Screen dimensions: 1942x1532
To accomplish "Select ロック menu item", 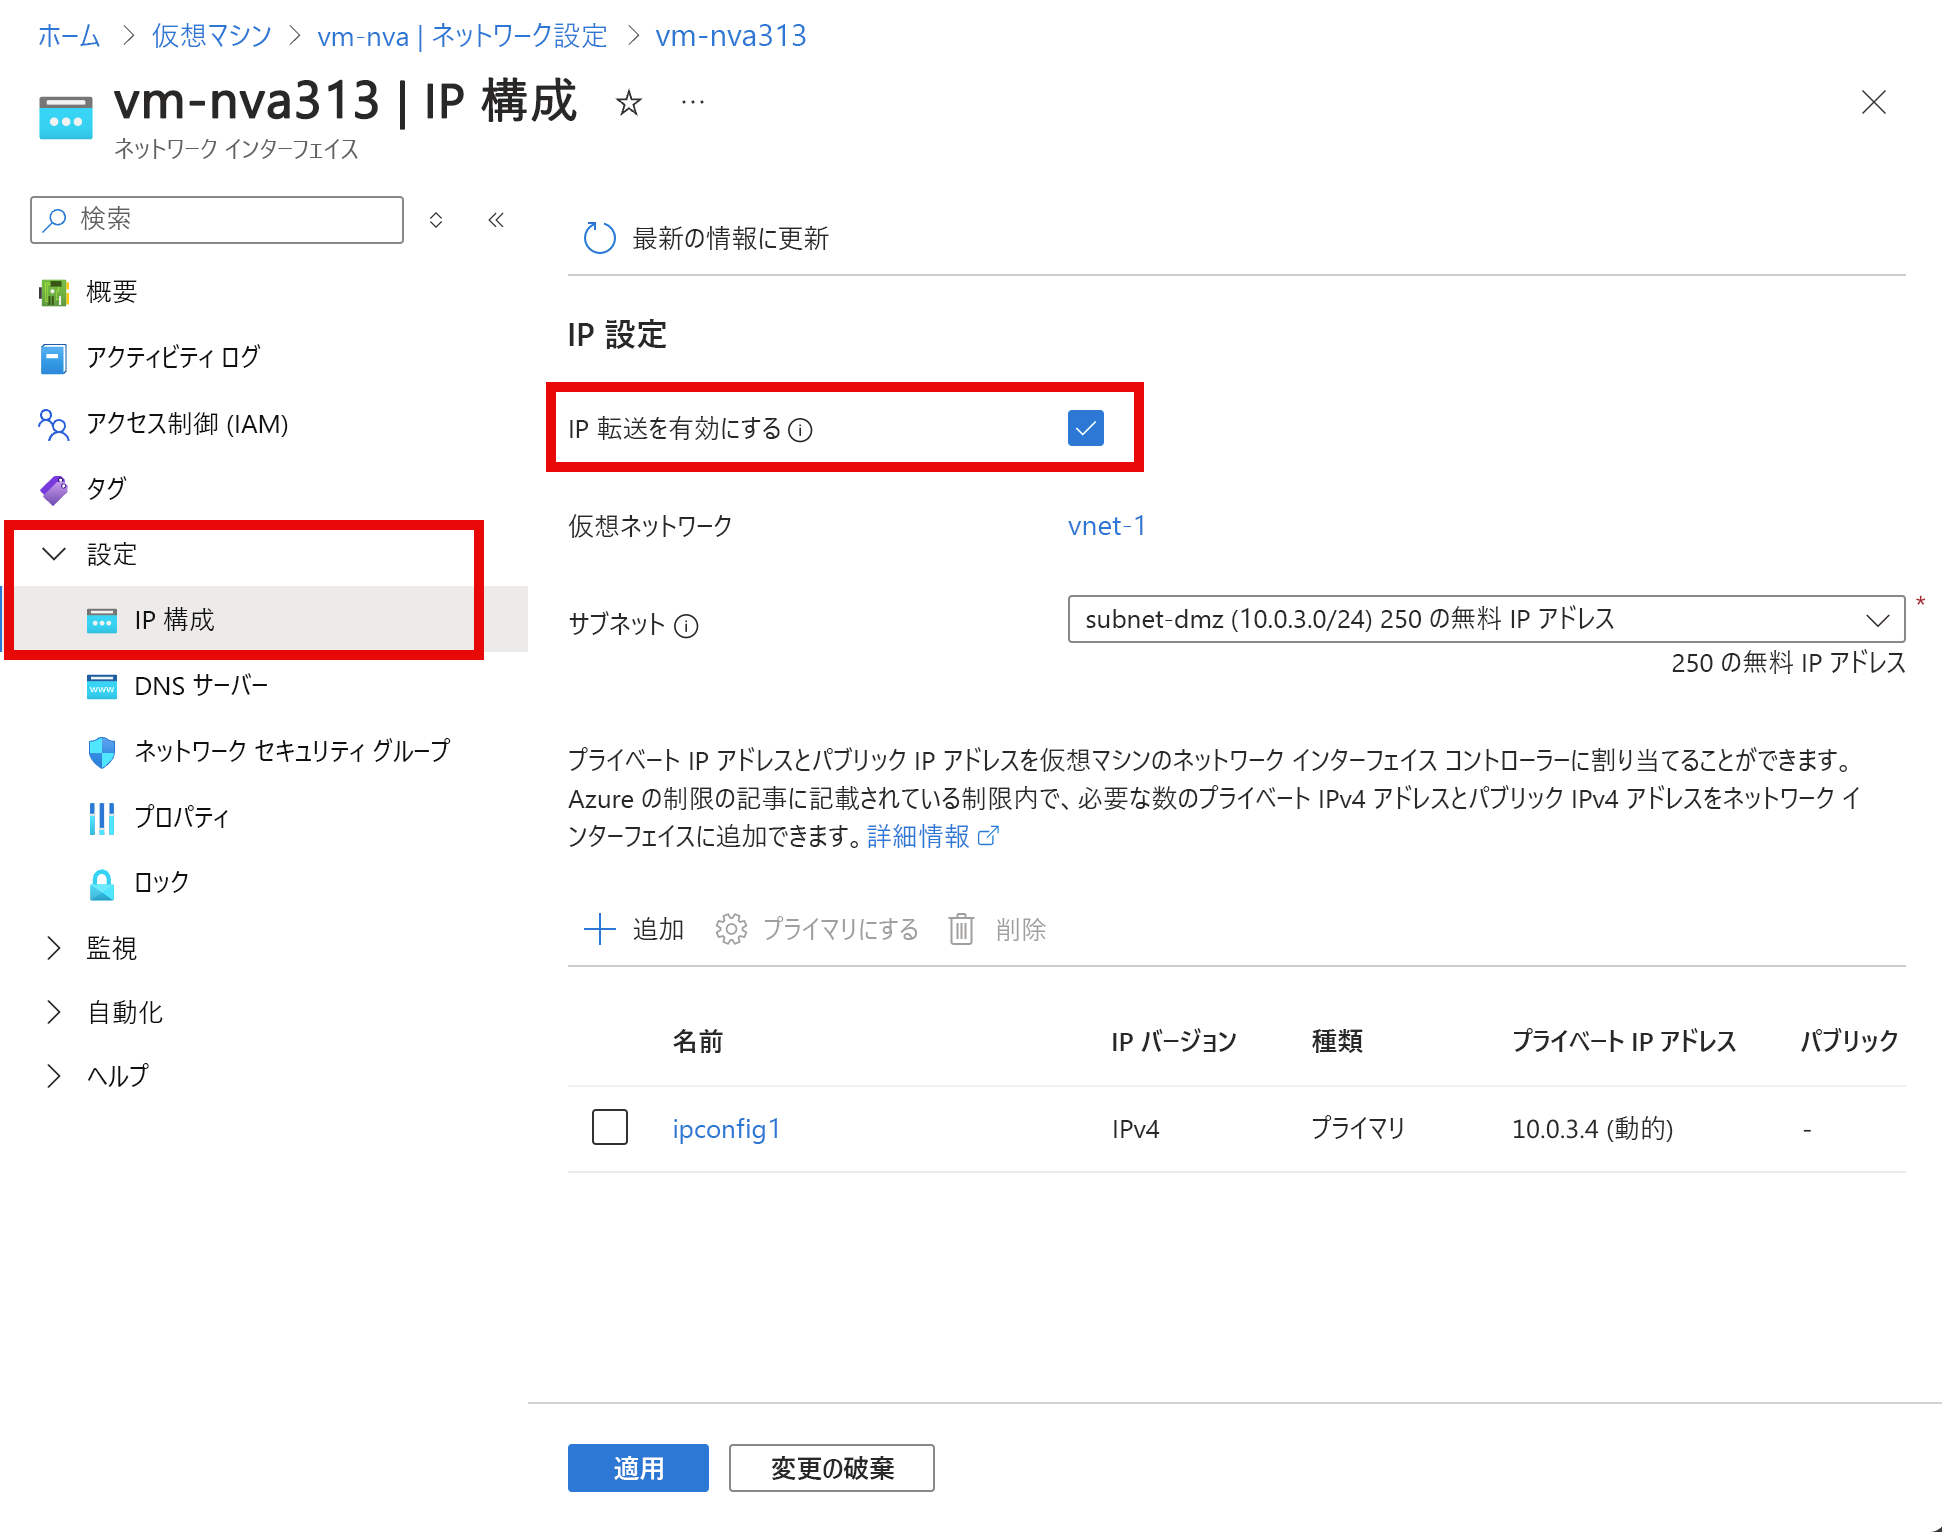I will pos(161,883).
